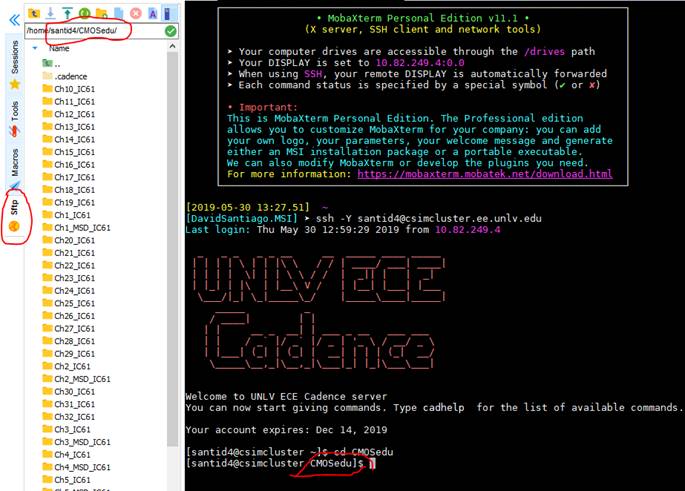Refresh the current folder with green icon
Image resolution: width=685 pixels, height=491 pixels.
pos(84,13)
